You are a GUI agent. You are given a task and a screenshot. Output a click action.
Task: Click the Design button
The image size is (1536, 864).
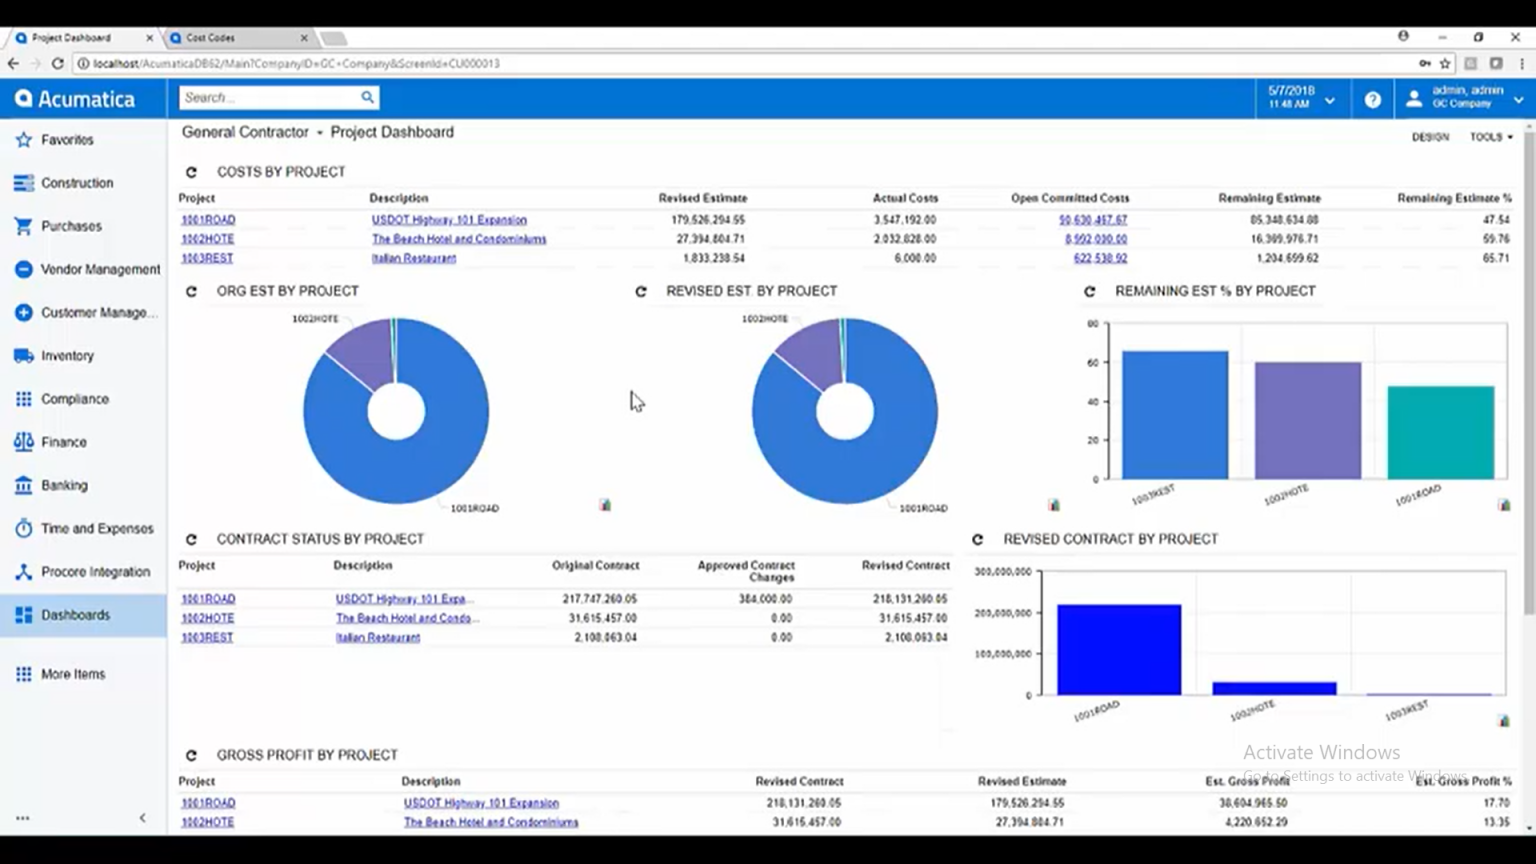tap(1429, 137)
